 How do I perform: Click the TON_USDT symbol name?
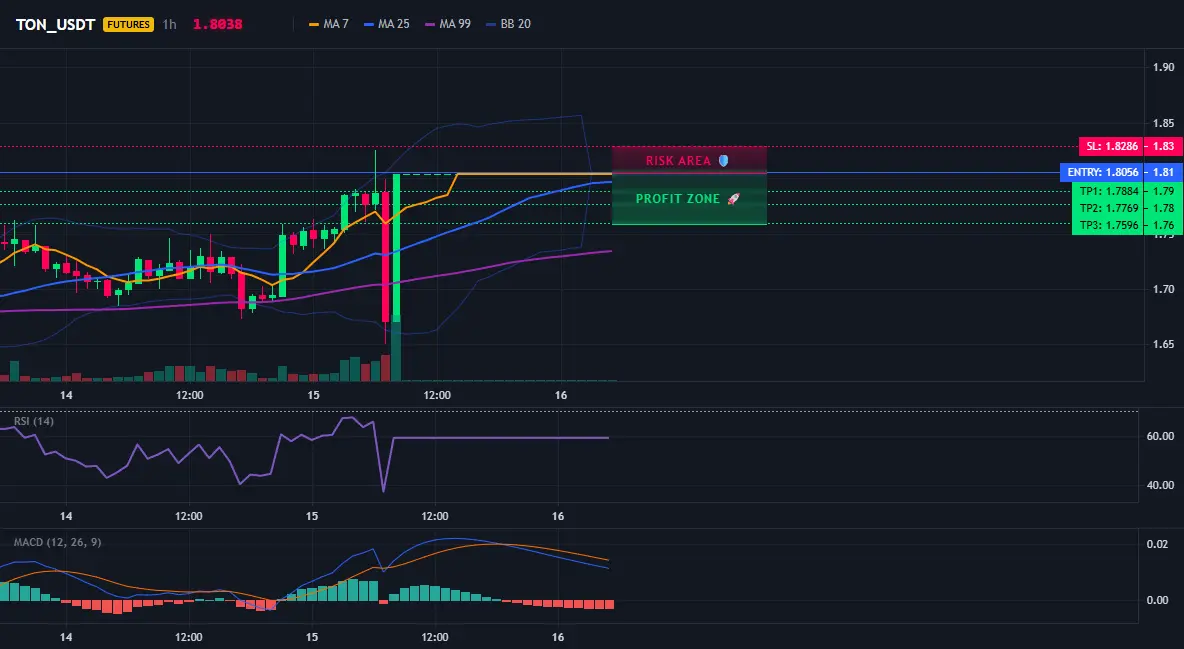(55, 24)
